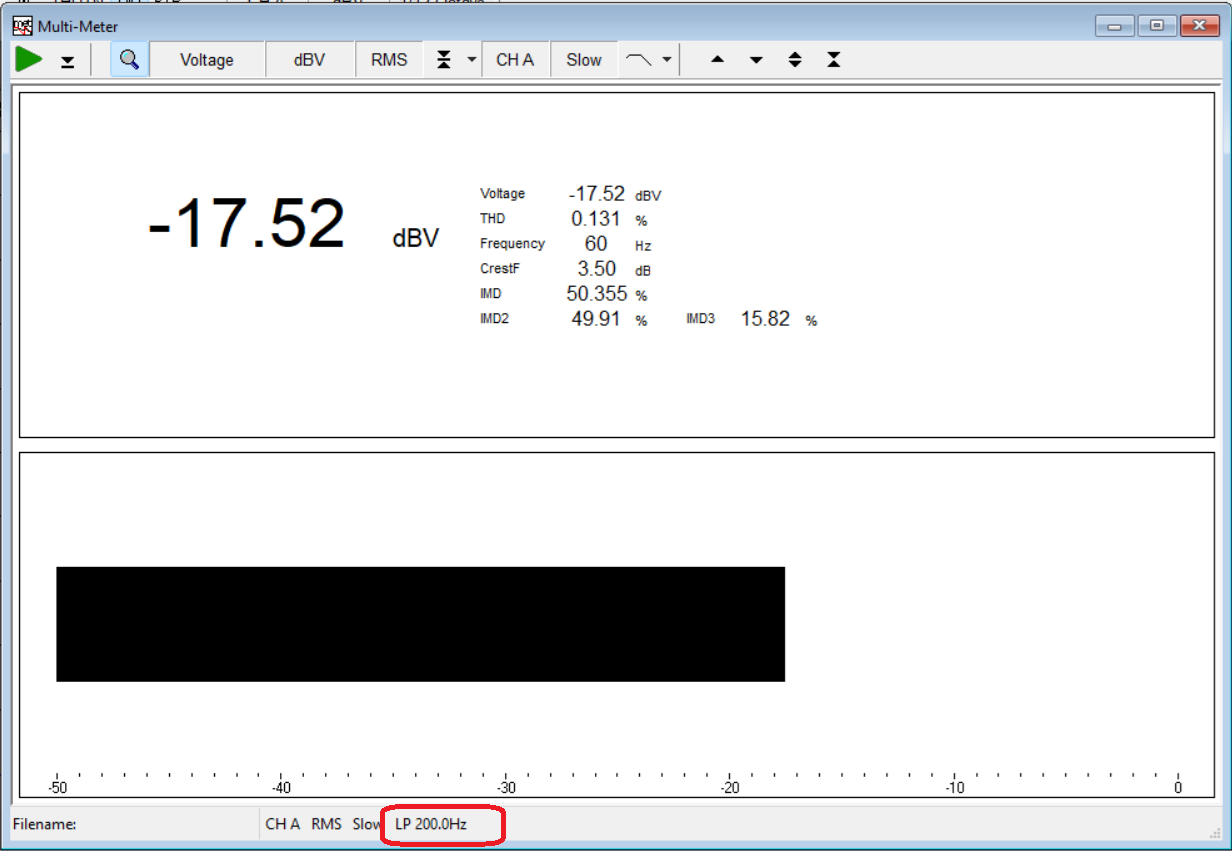This screenshot has height=851, width=1232.
Task: Click the CrestF value 3.50
Action: pyautogui.click(x=597, y=269)
